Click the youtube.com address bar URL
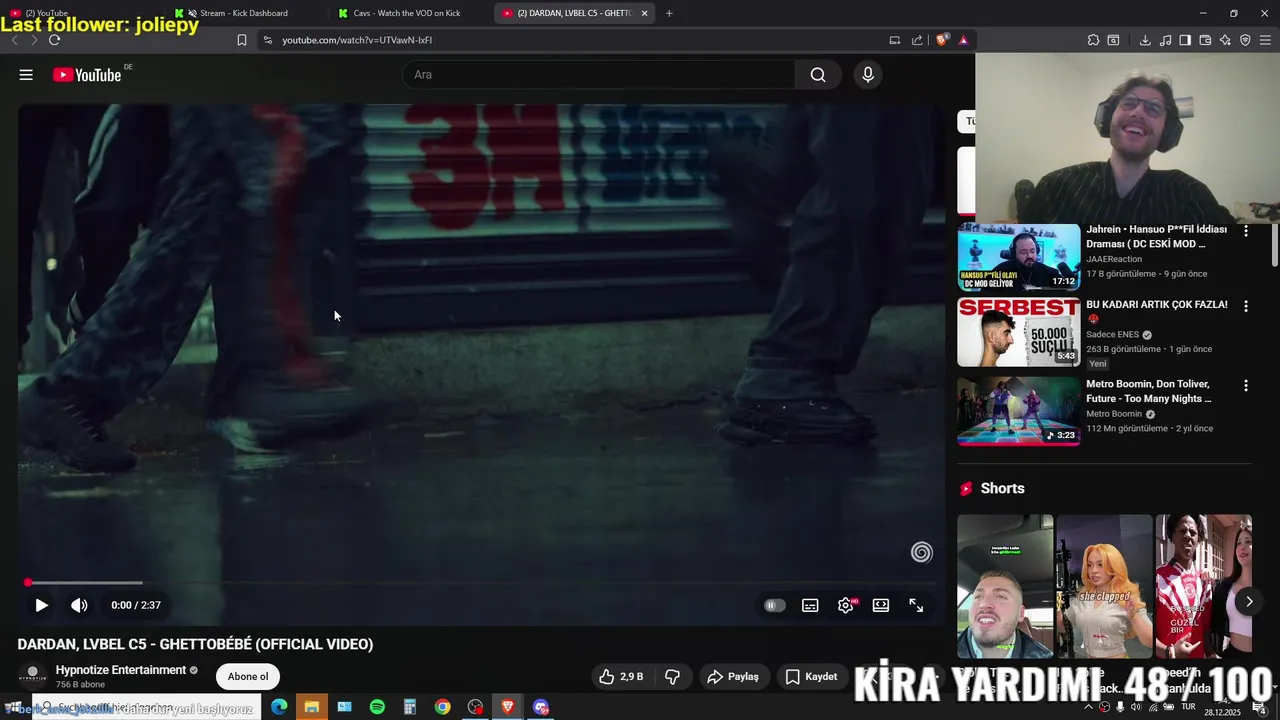Image resolution: width=1280 pixels, height=720 pixels. click(x=357, y=40)
